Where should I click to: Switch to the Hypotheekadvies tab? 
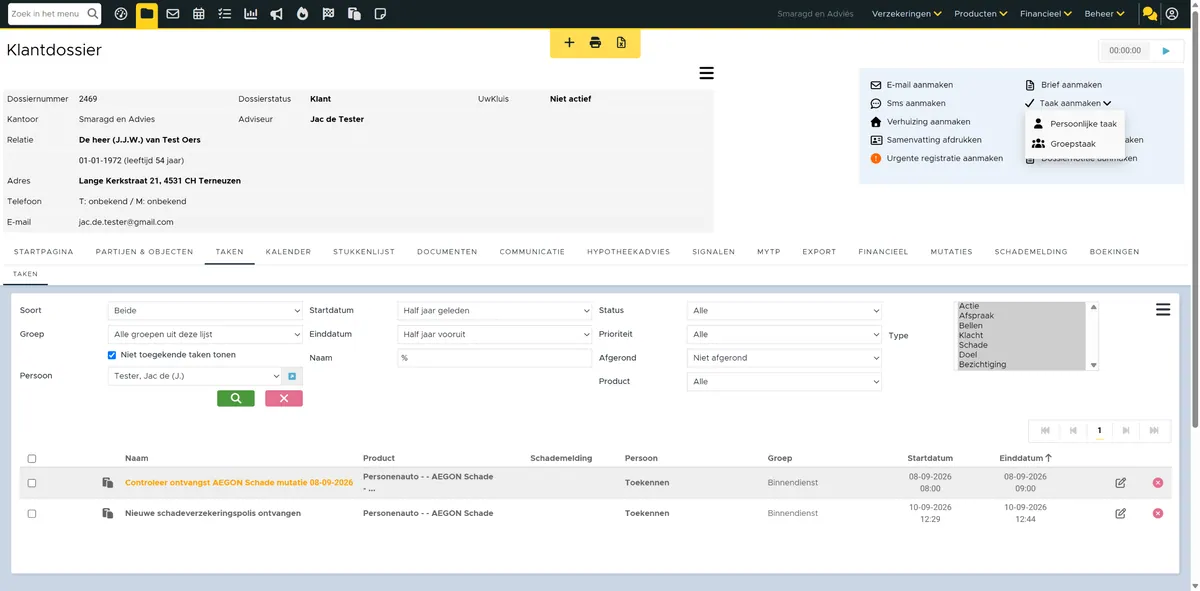point(629,252)
